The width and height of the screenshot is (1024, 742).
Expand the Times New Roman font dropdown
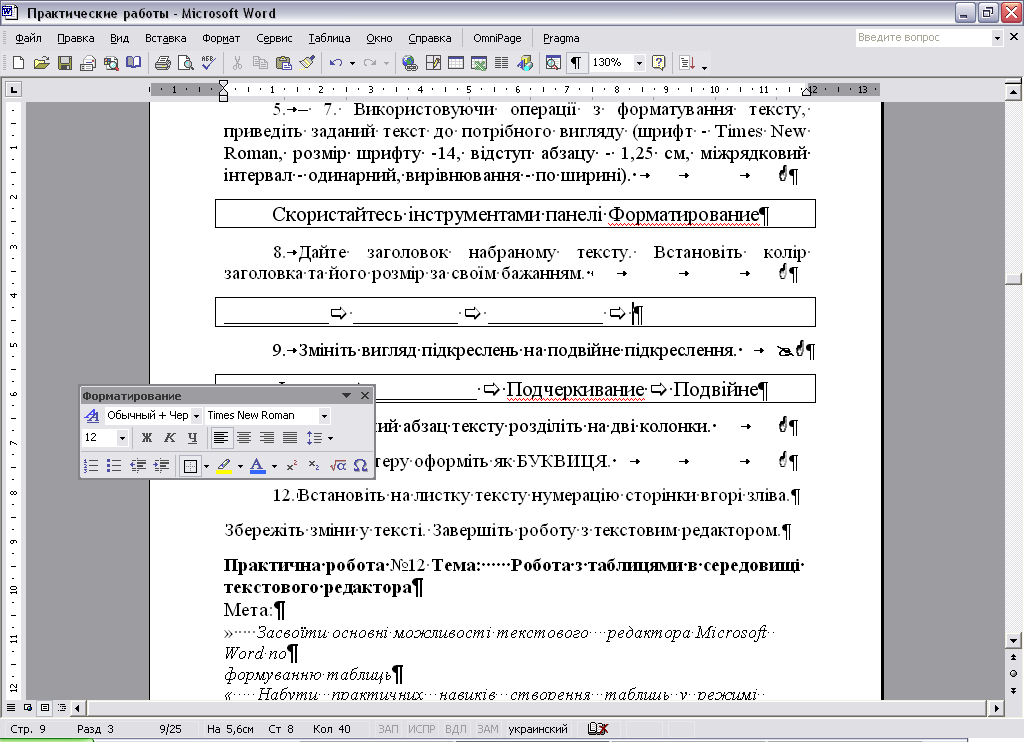324,415
